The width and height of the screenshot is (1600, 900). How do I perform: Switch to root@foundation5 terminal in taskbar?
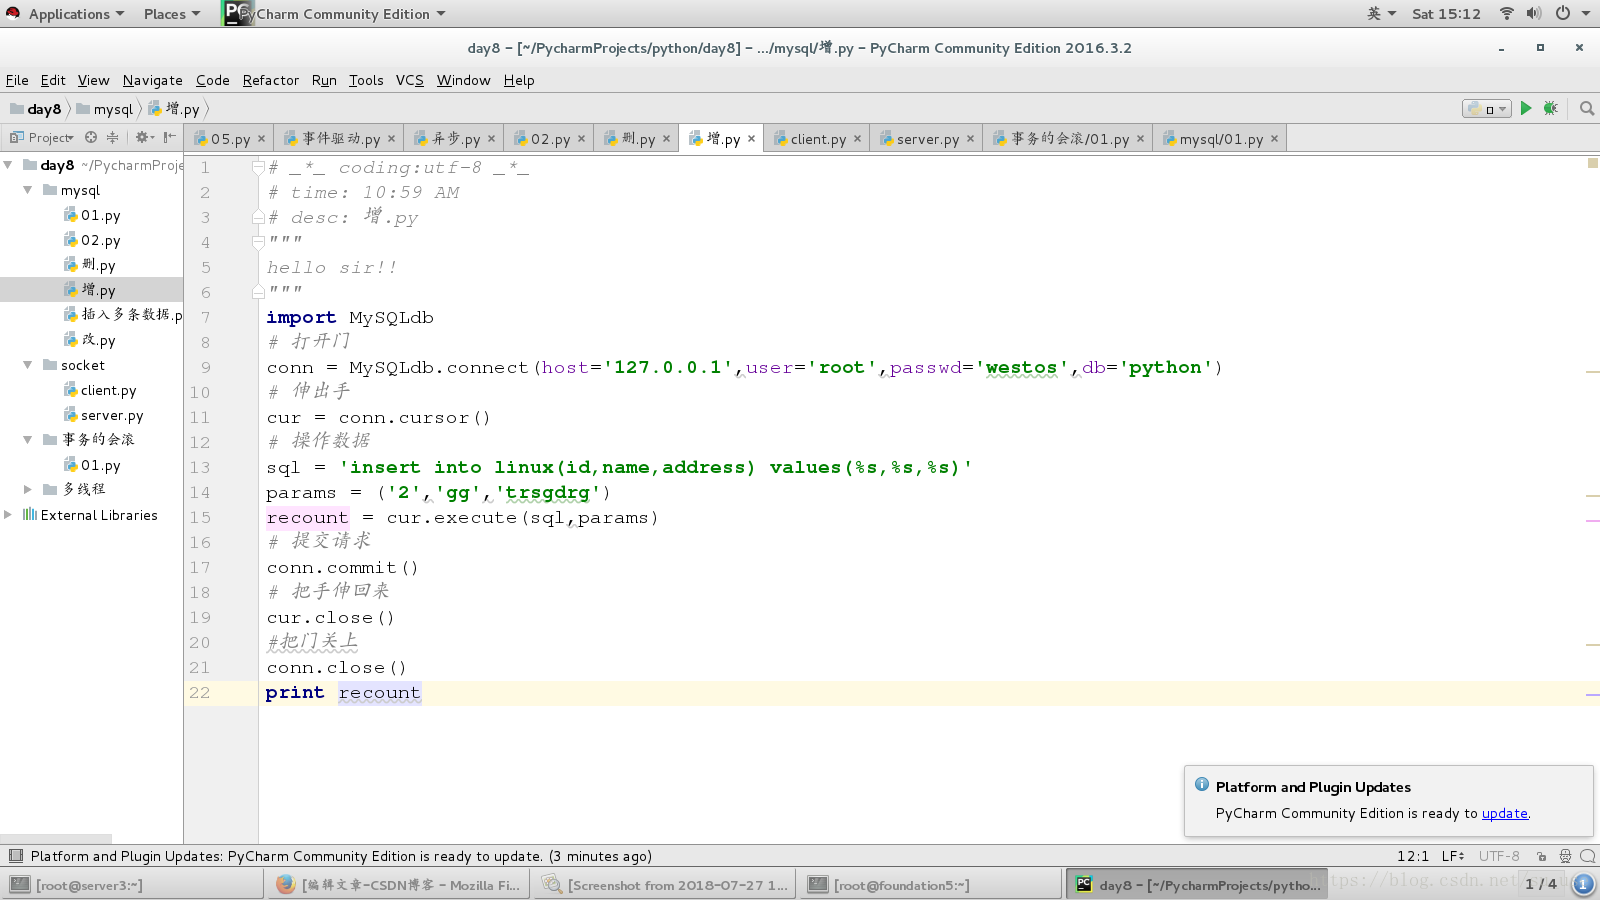tap(932, 885)
